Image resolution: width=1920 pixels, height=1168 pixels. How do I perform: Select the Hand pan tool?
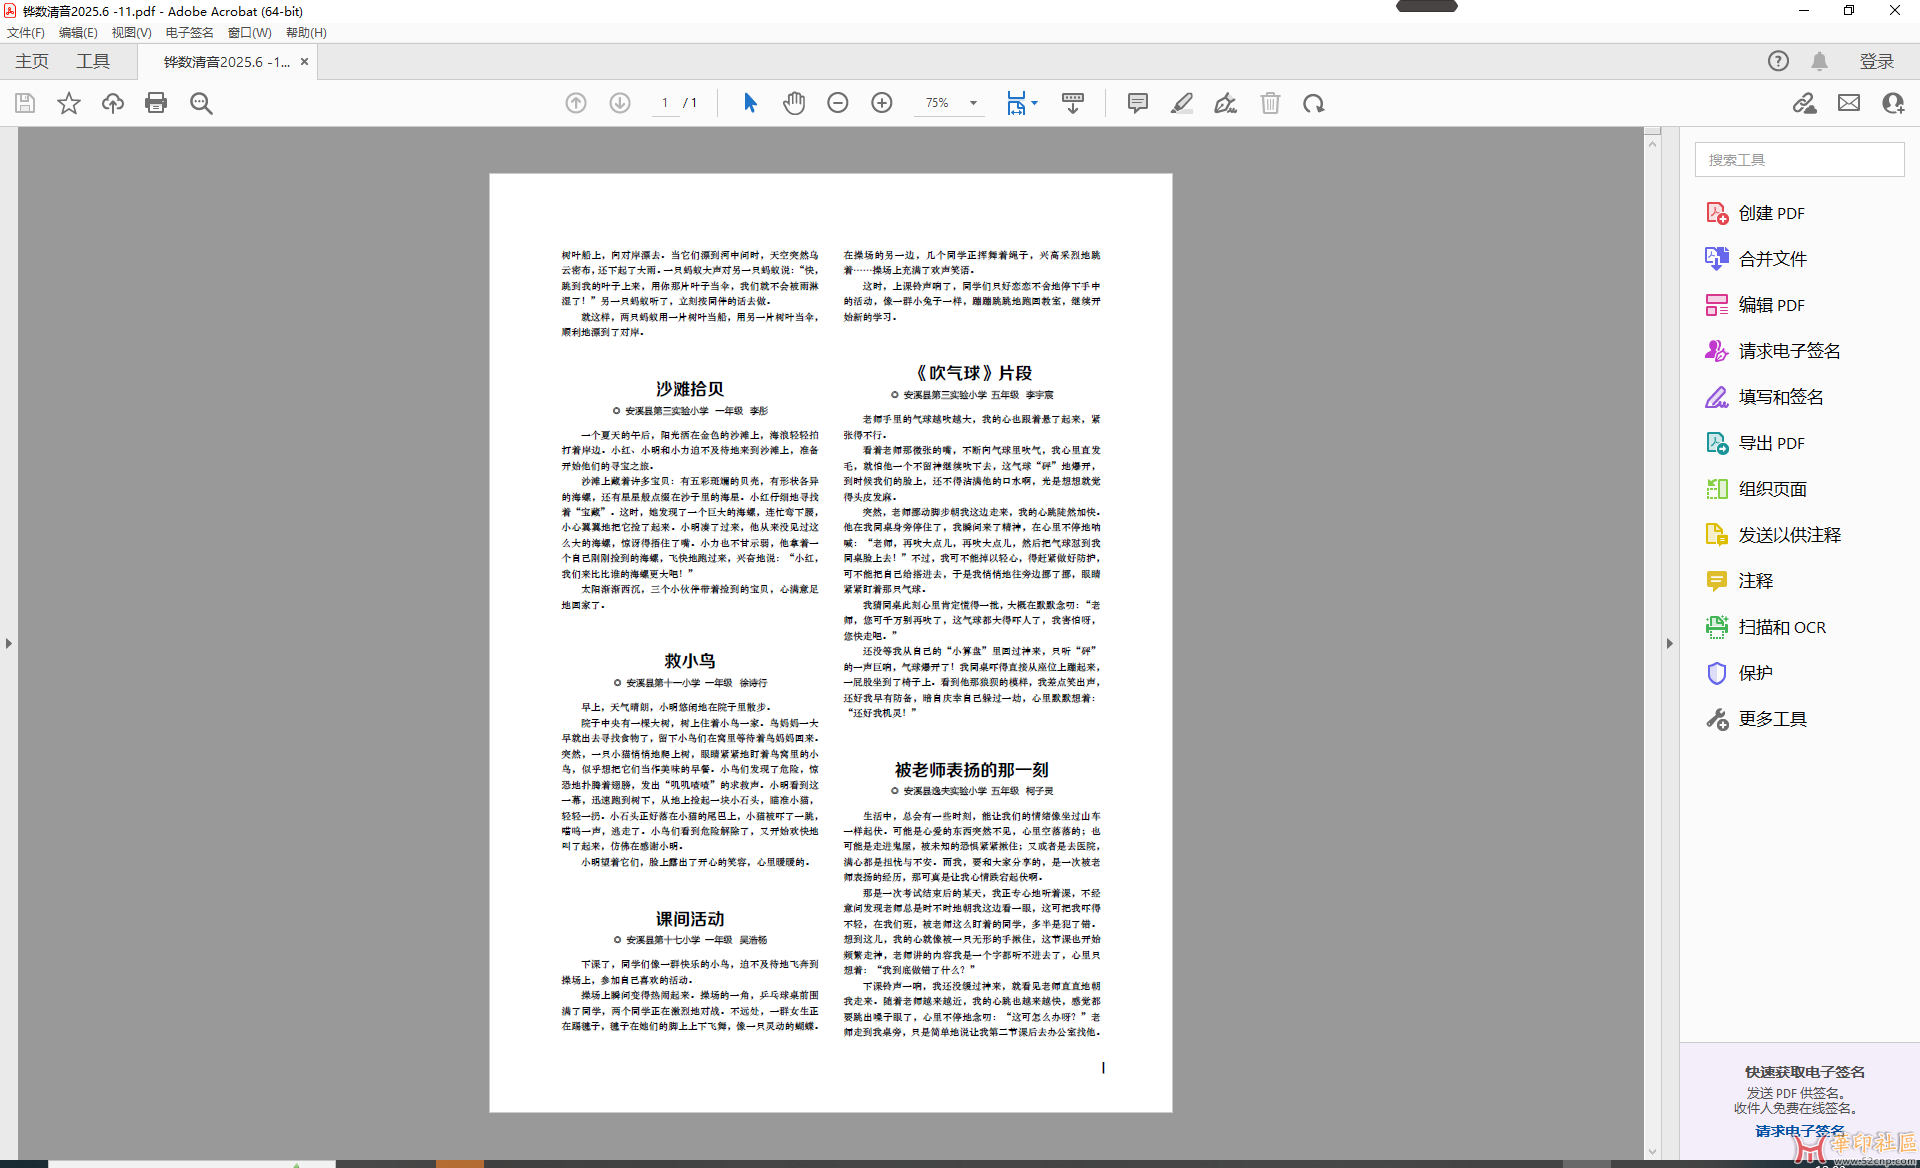[x=794, y=103]
